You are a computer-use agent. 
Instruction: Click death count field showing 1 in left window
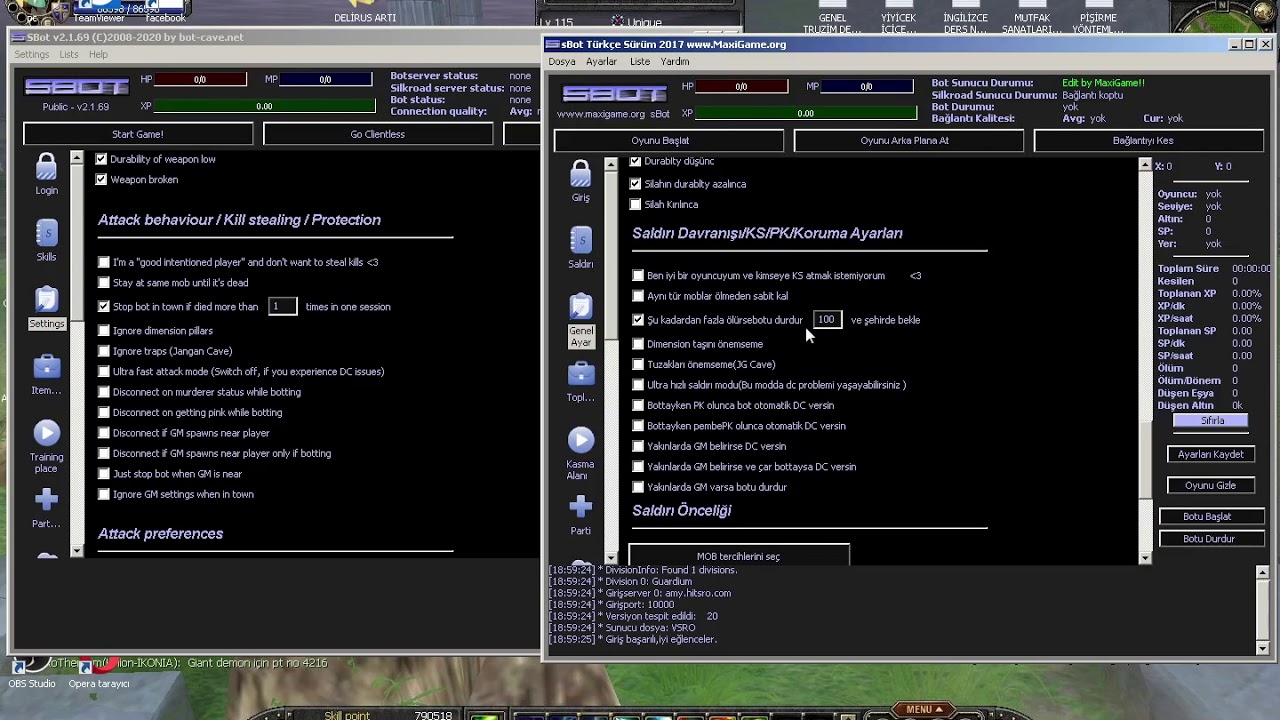(283, 306)
